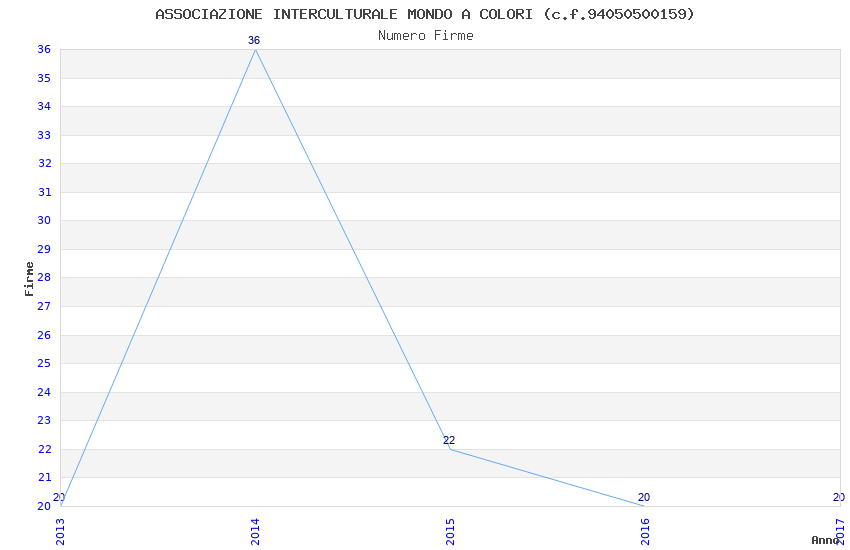850x550 pixels.
Task: Click the data label 36 at the peak
Action: click(254, 40)
